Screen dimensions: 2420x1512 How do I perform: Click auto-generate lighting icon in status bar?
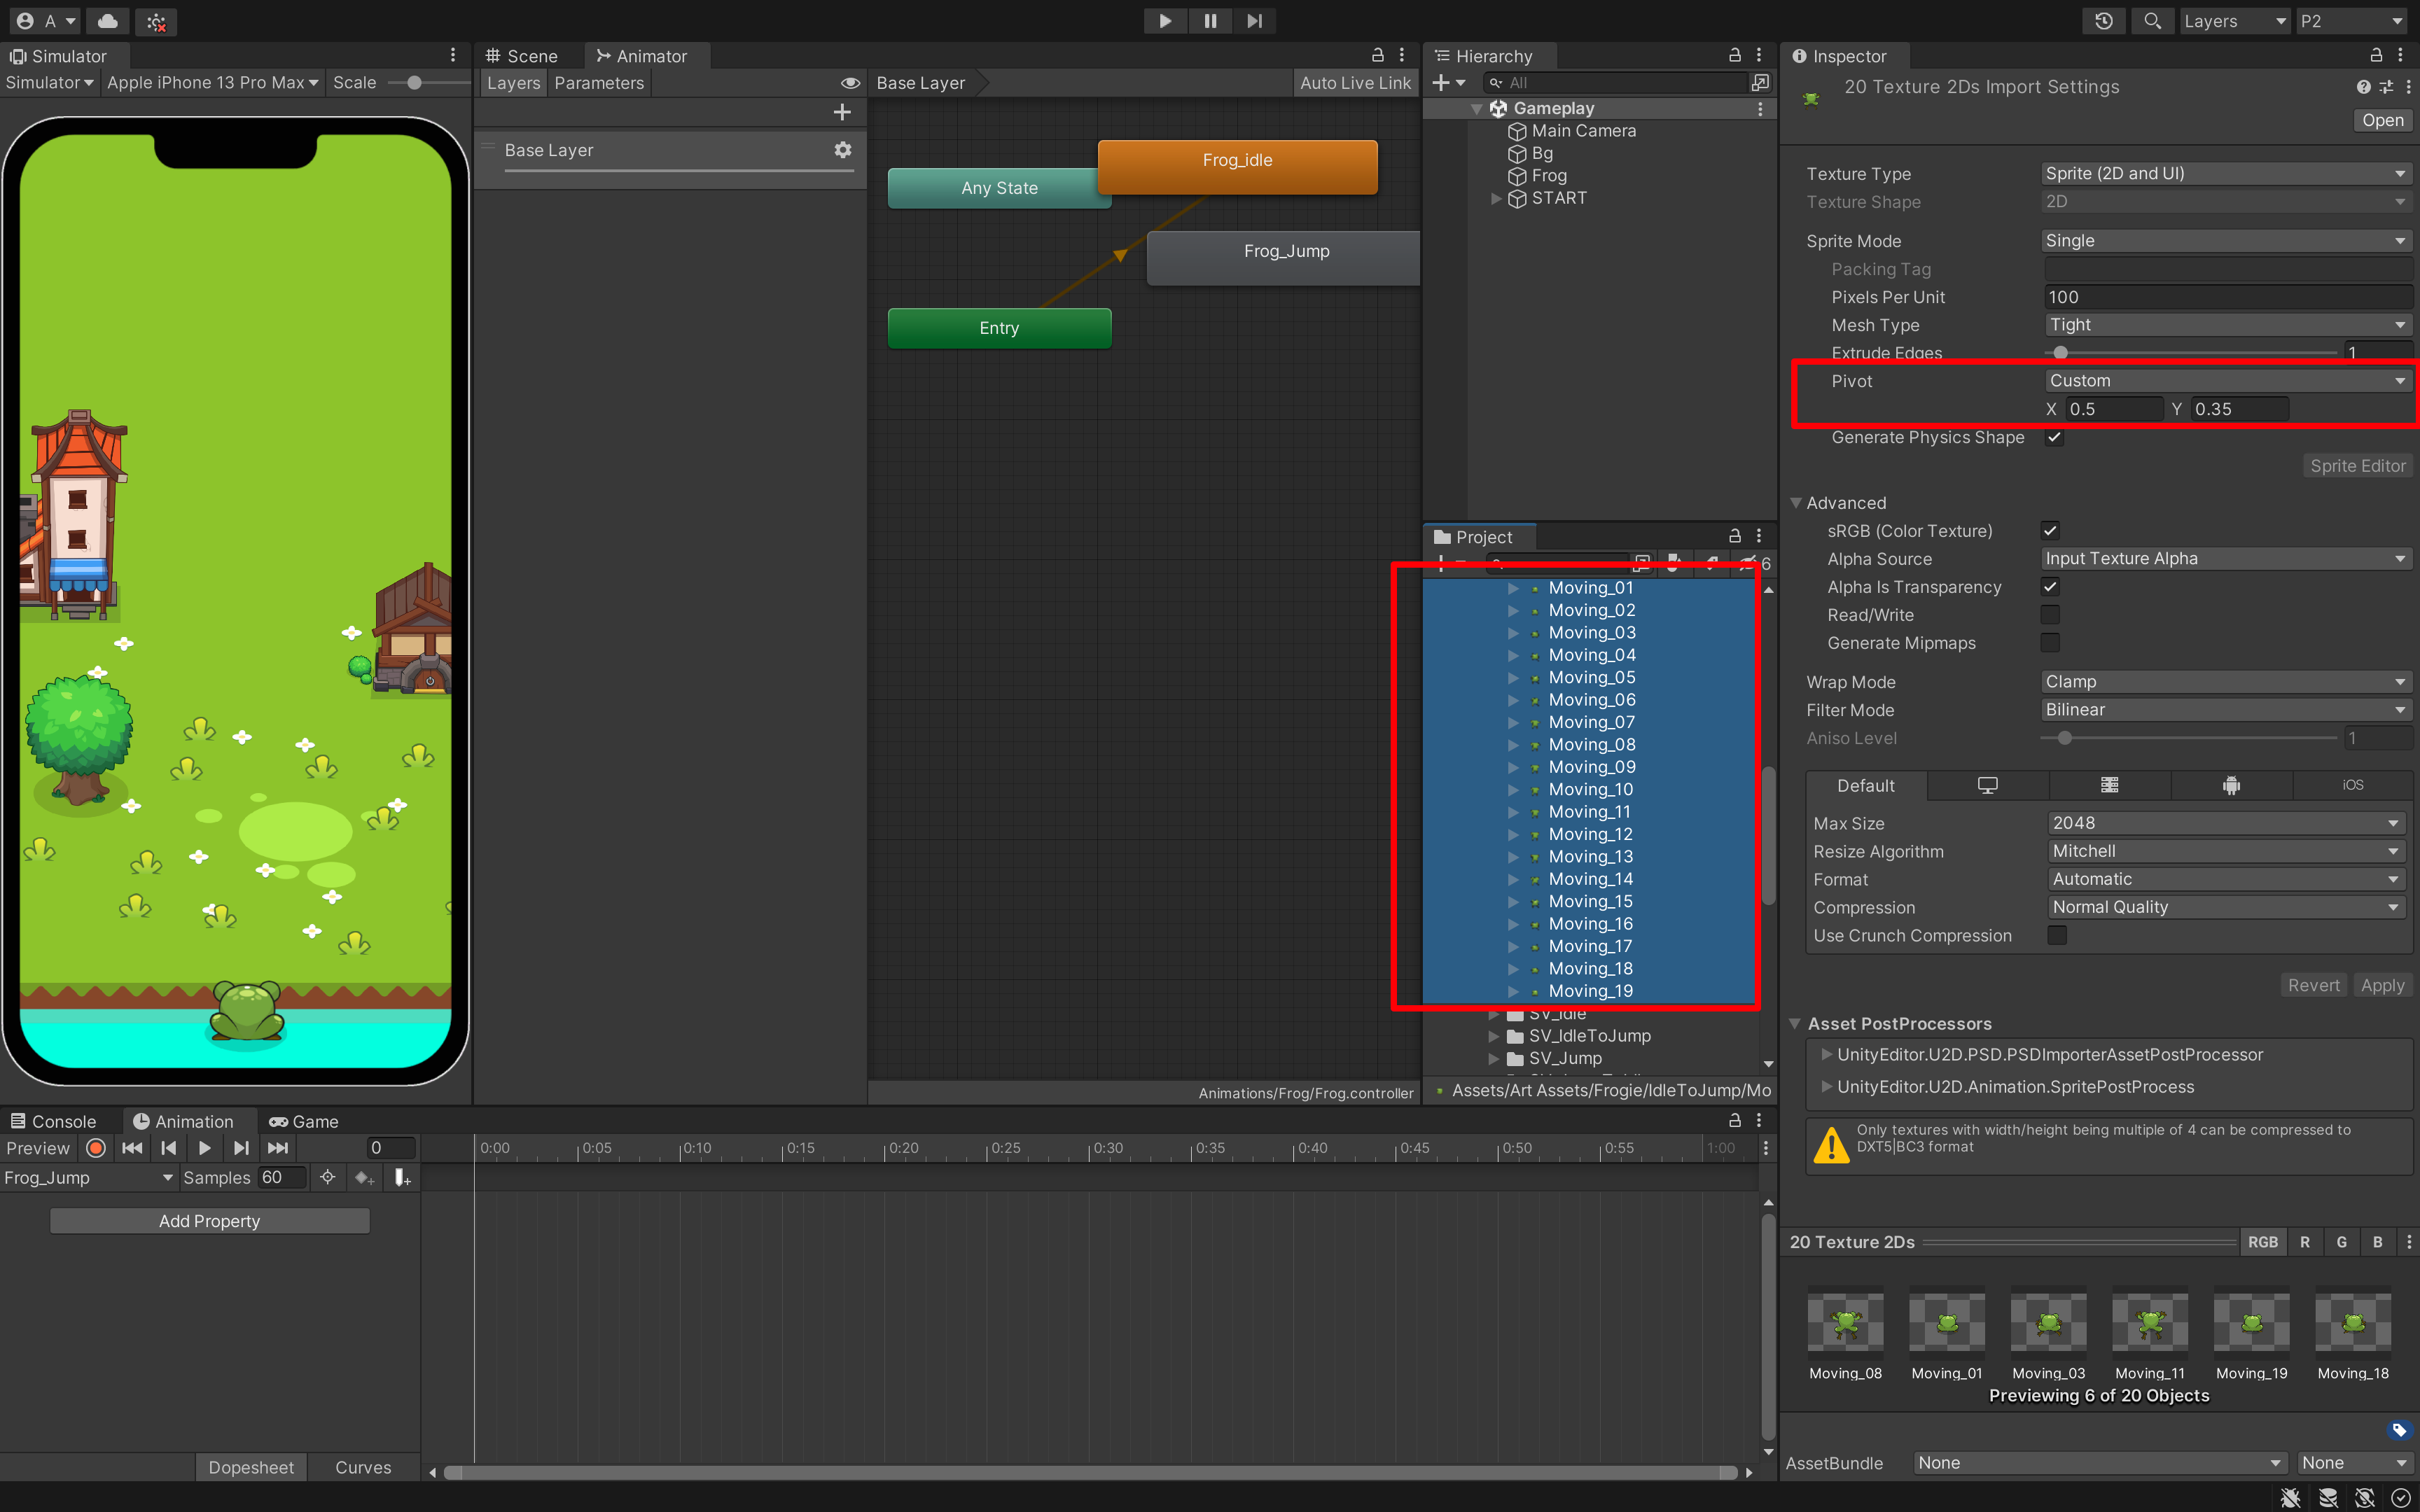[x=2365, y=1498]
